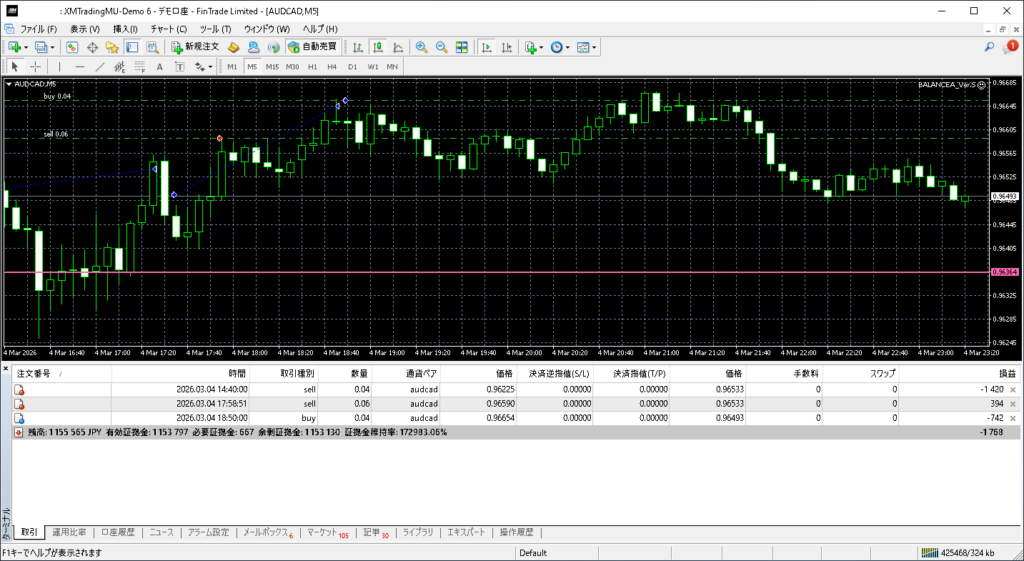This screenshot has height=561, width=1024.
Task: Select the crosshair cursor tool
Action: (36, 67)
